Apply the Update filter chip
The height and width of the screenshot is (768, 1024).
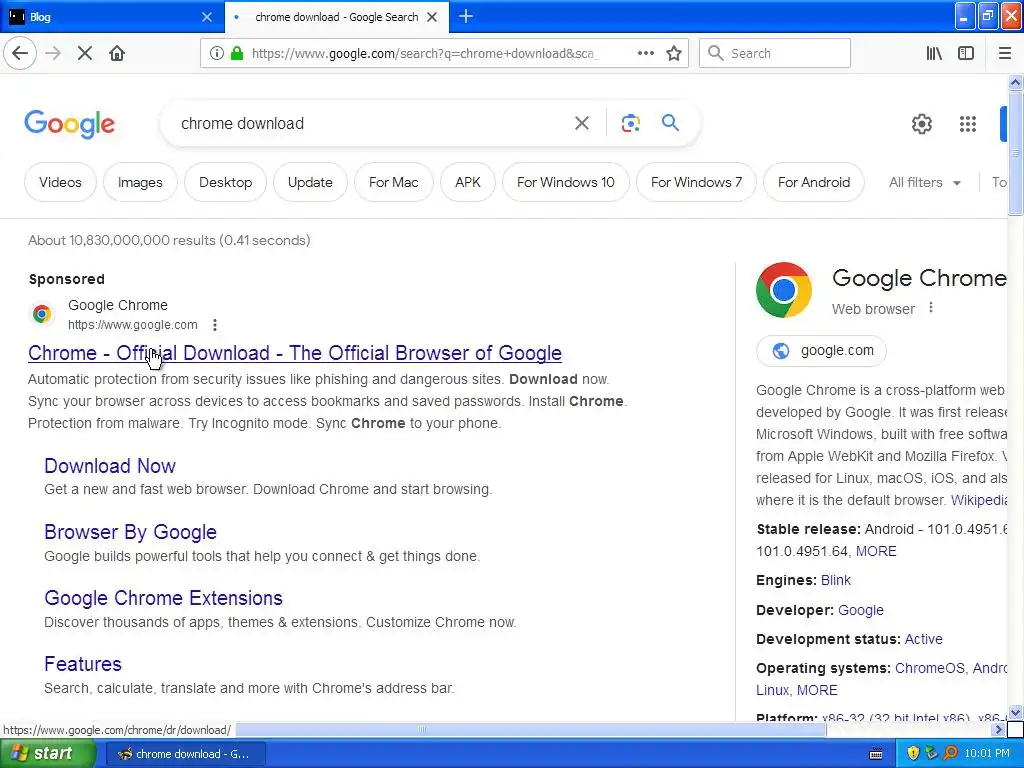(310, 182)
